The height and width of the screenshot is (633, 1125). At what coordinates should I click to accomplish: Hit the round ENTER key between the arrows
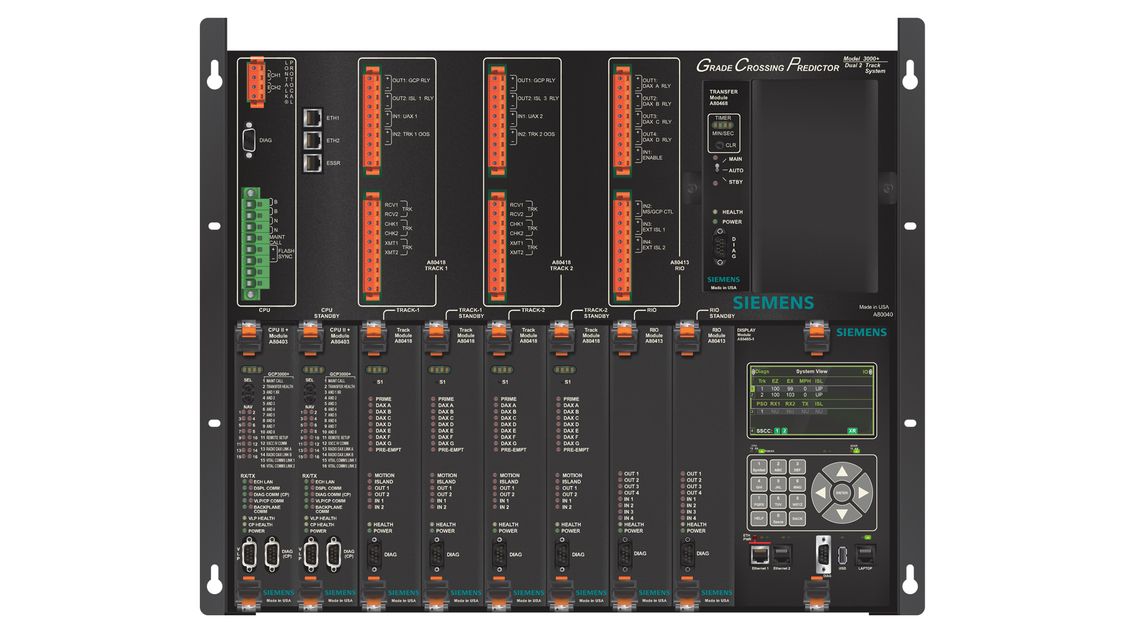pos(842,493)
